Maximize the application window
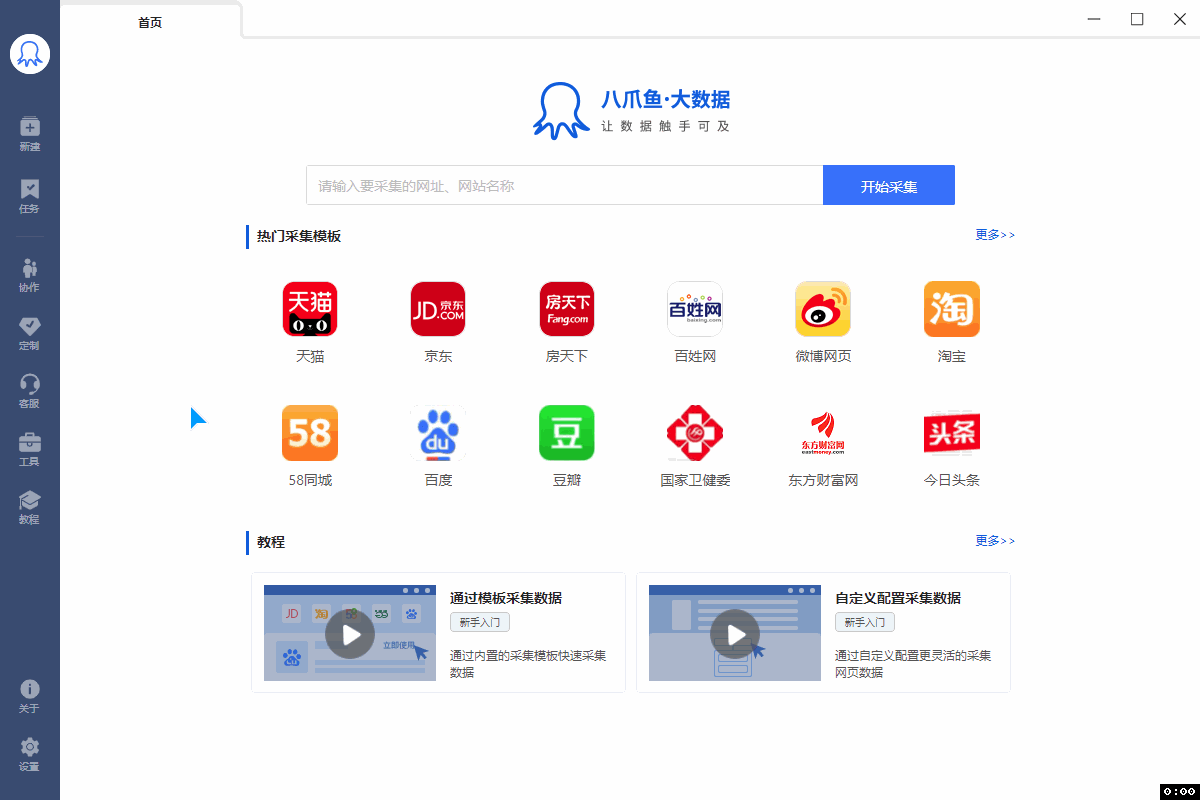The image size is (1200, 800). (x=1137, y=19)
